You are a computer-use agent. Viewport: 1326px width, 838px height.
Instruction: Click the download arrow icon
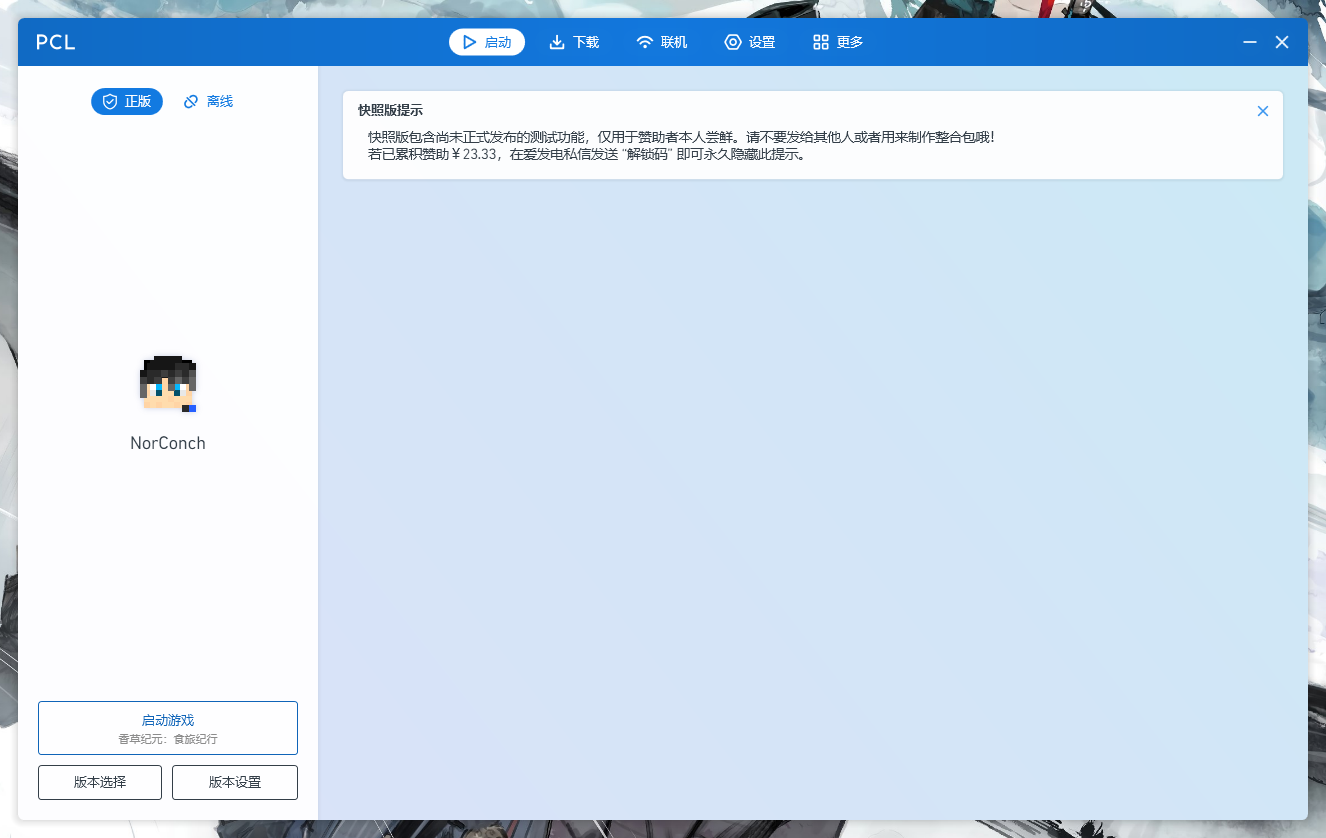[x=557, y=42]
